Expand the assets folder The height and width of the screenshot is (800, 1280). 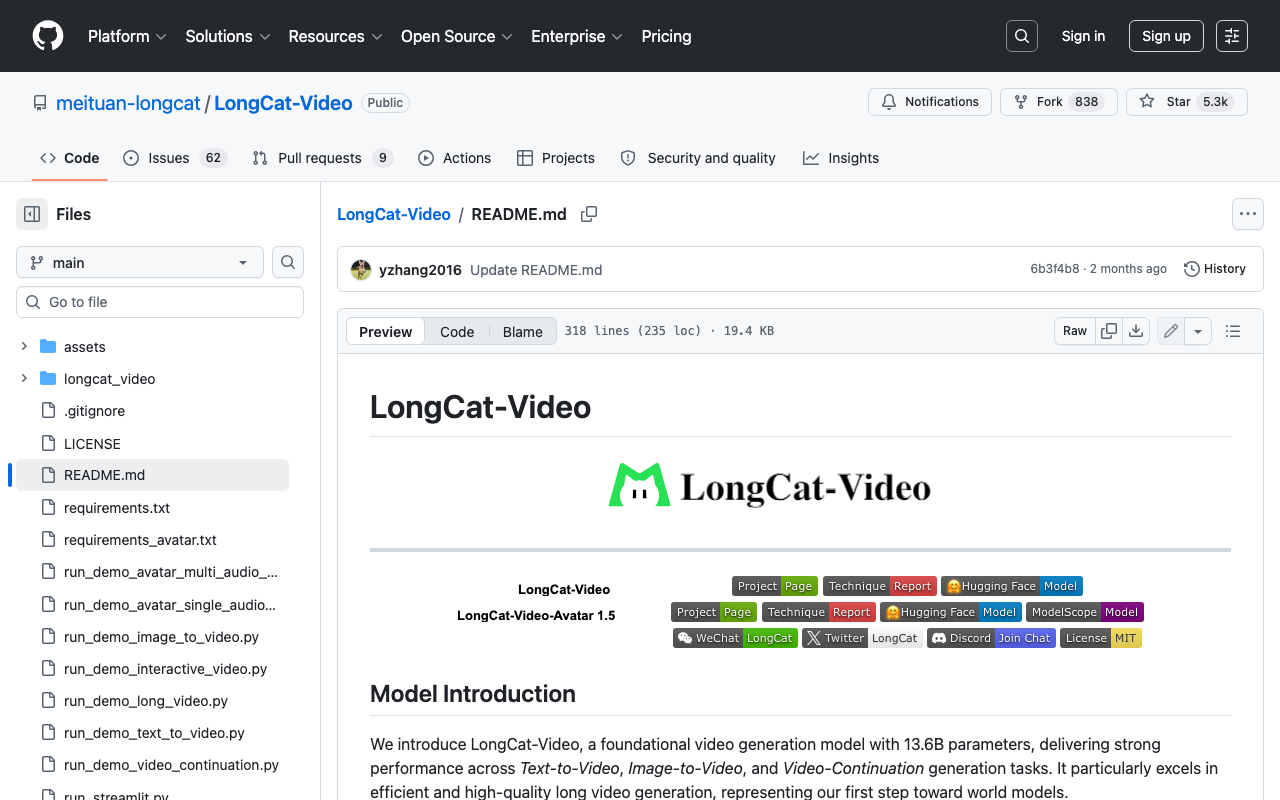(24, 346)
